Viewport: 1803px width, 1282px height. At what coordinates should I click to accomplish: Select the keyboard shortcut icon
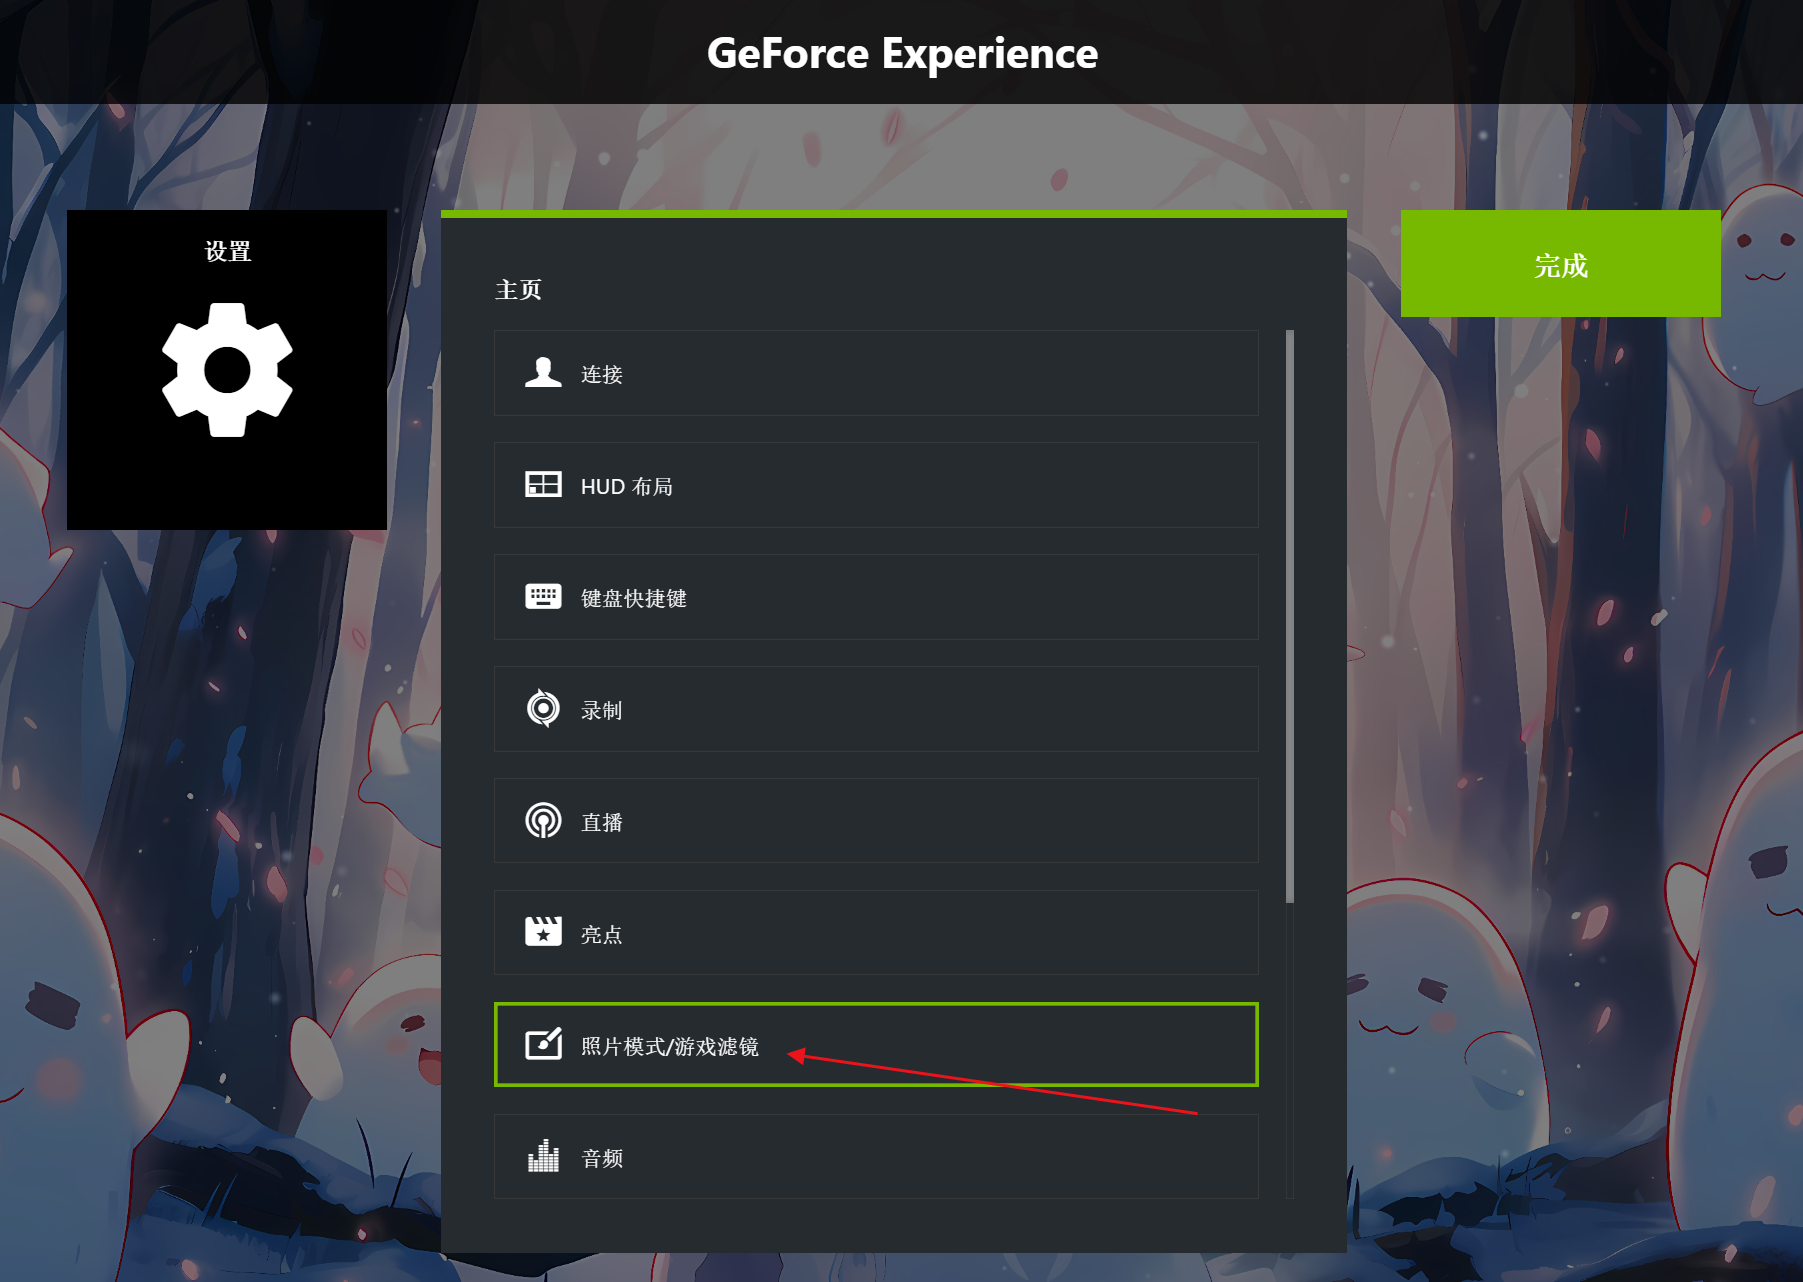[x=543, y=597]
